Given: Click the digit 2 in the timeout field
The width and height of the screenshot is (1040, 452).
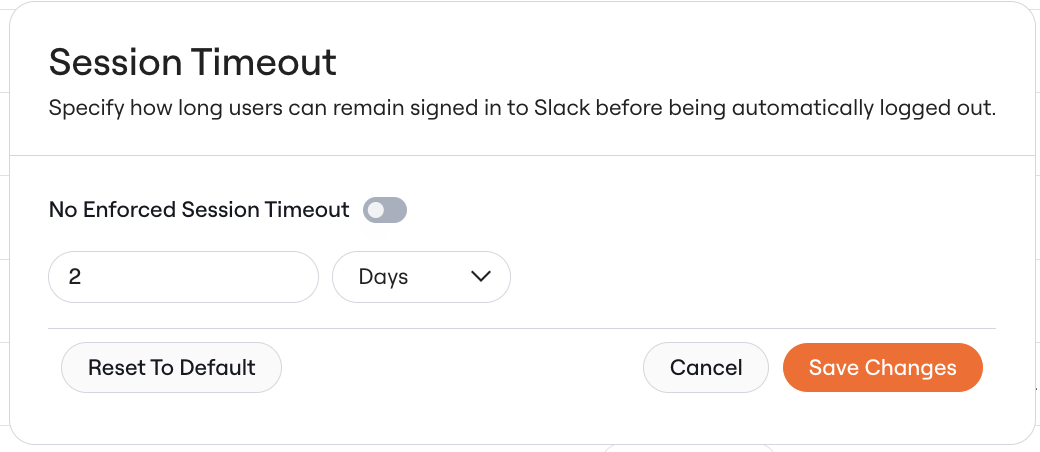Looking at the screenshot, I should coord(74,277).
